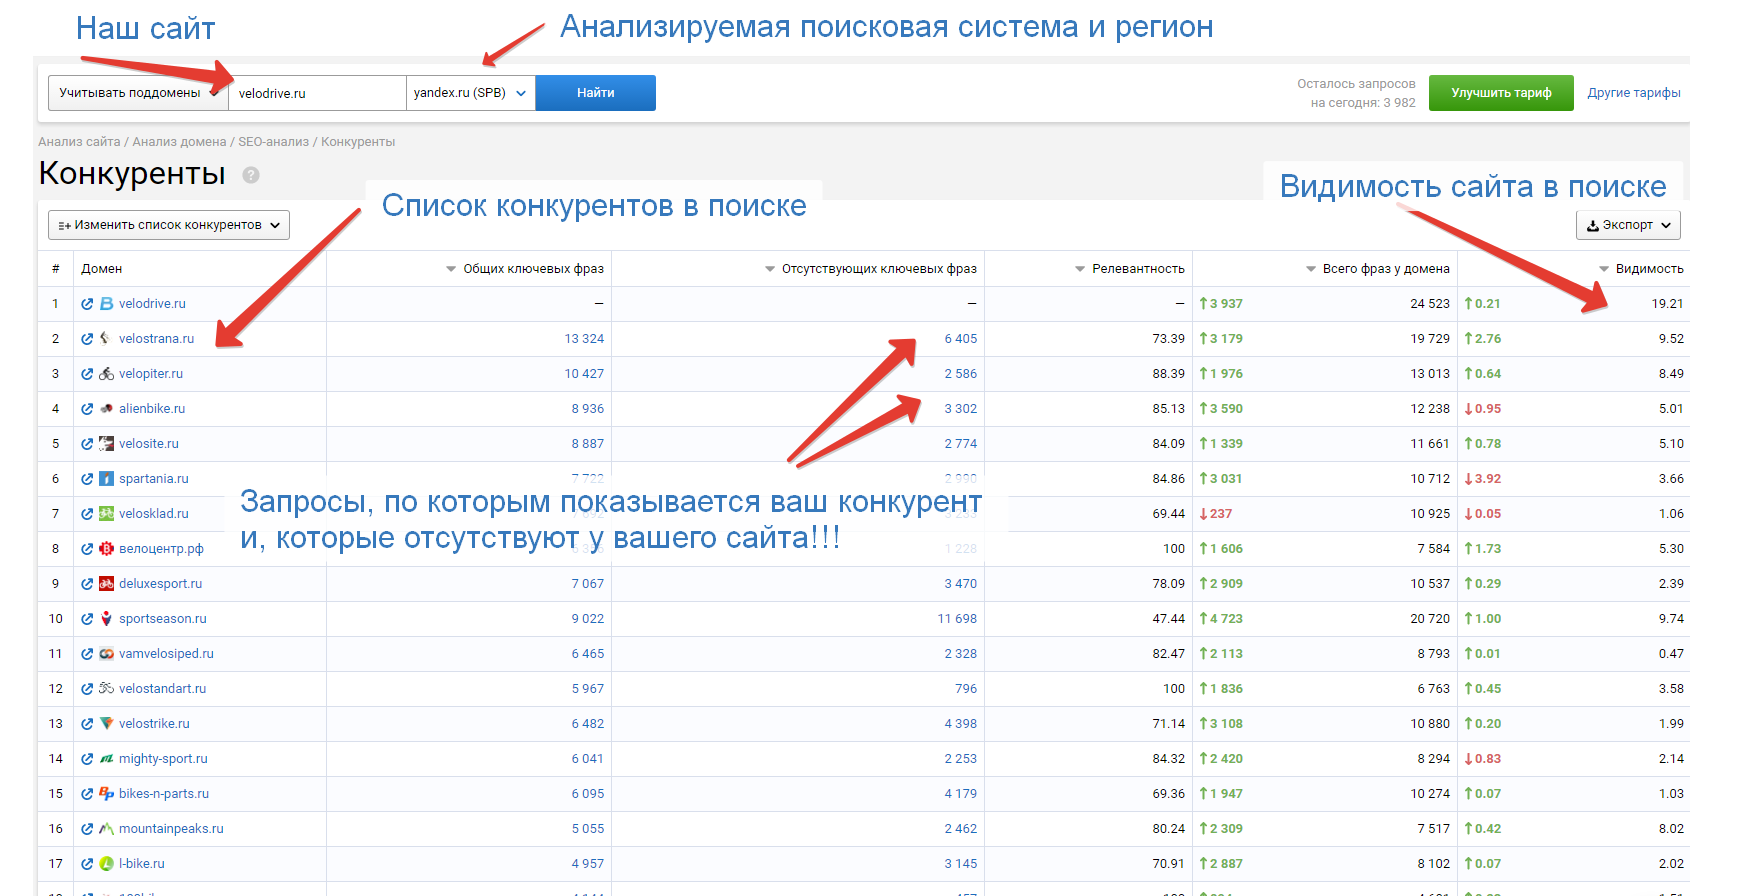
Task: Open external link icon for velostrike.ru
Action: [87, 724]
